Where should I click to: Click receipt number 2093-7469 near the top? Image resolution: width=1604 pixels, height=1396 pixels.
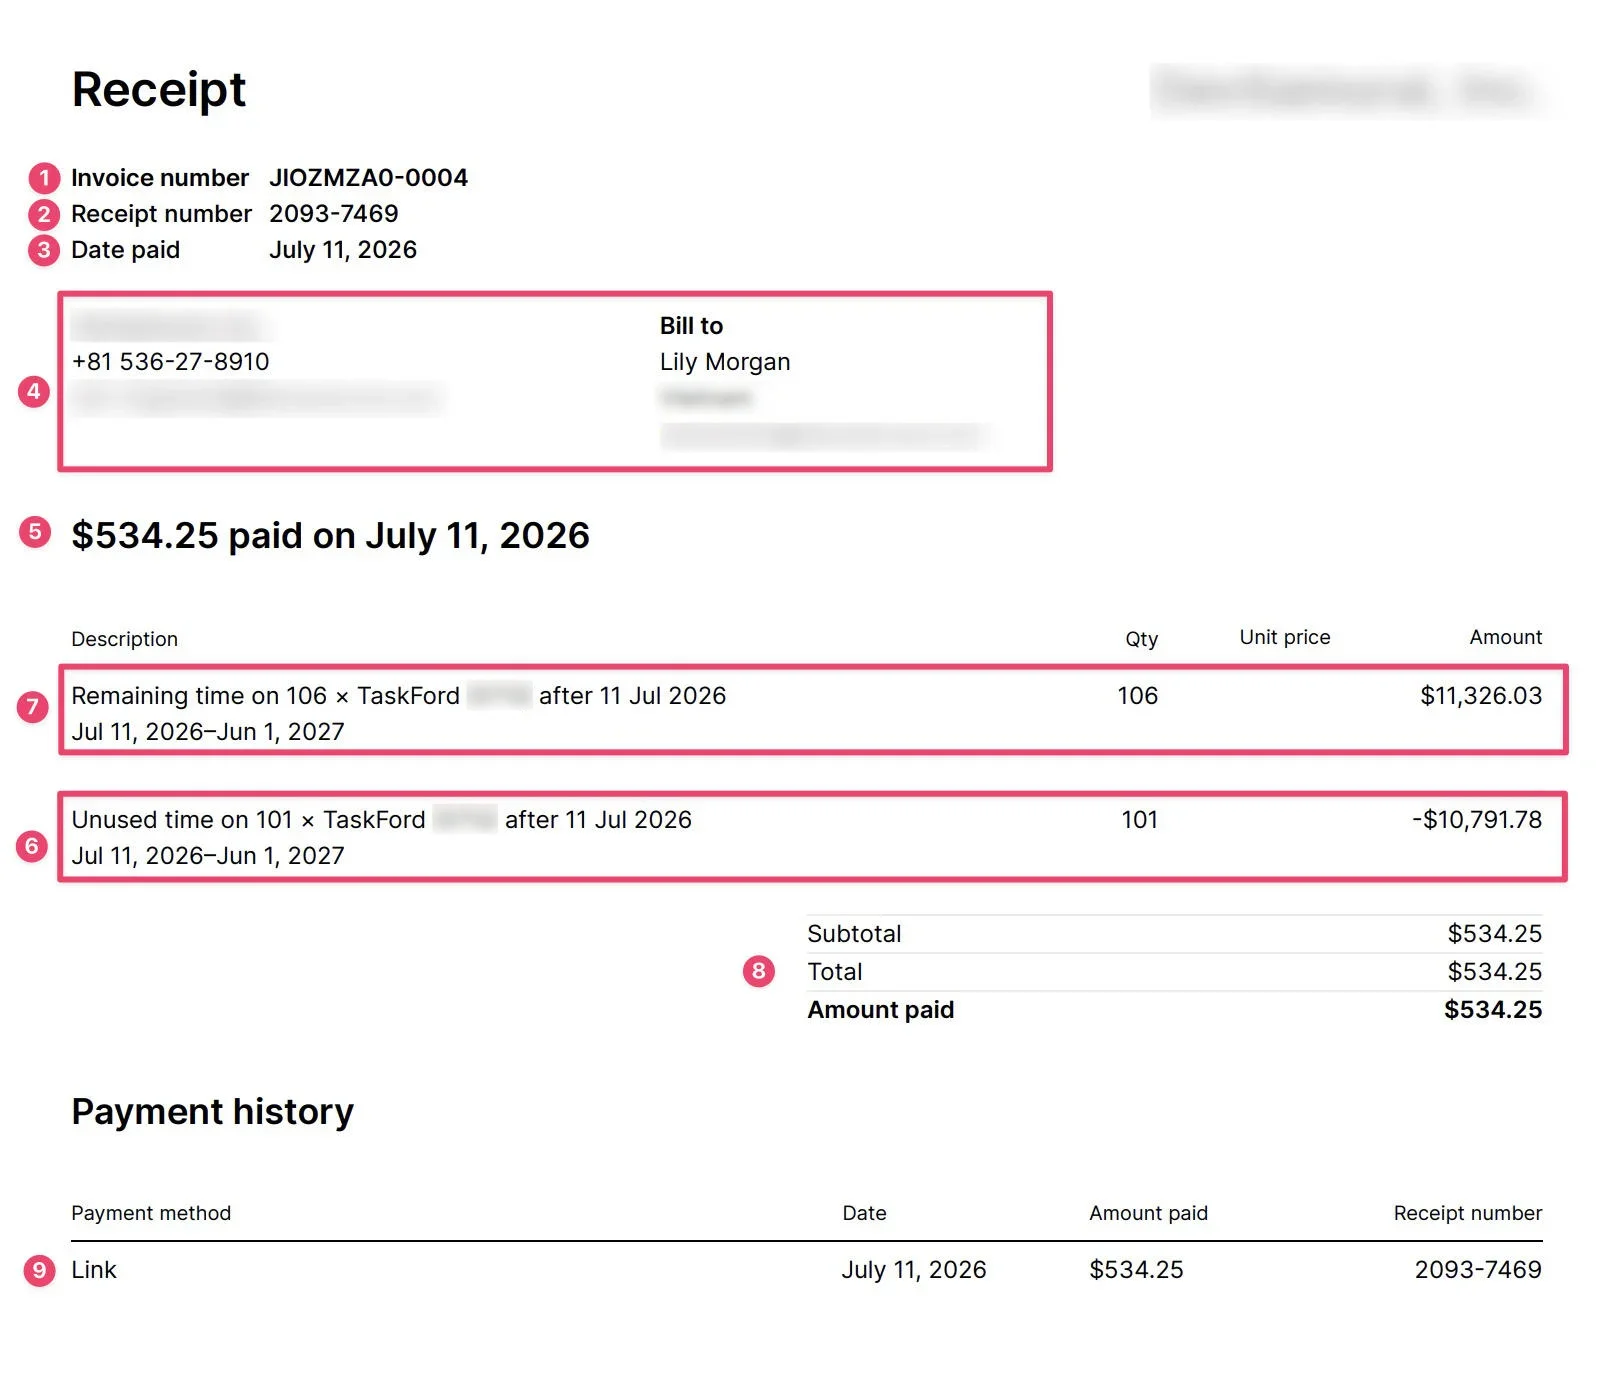[334, 214]
